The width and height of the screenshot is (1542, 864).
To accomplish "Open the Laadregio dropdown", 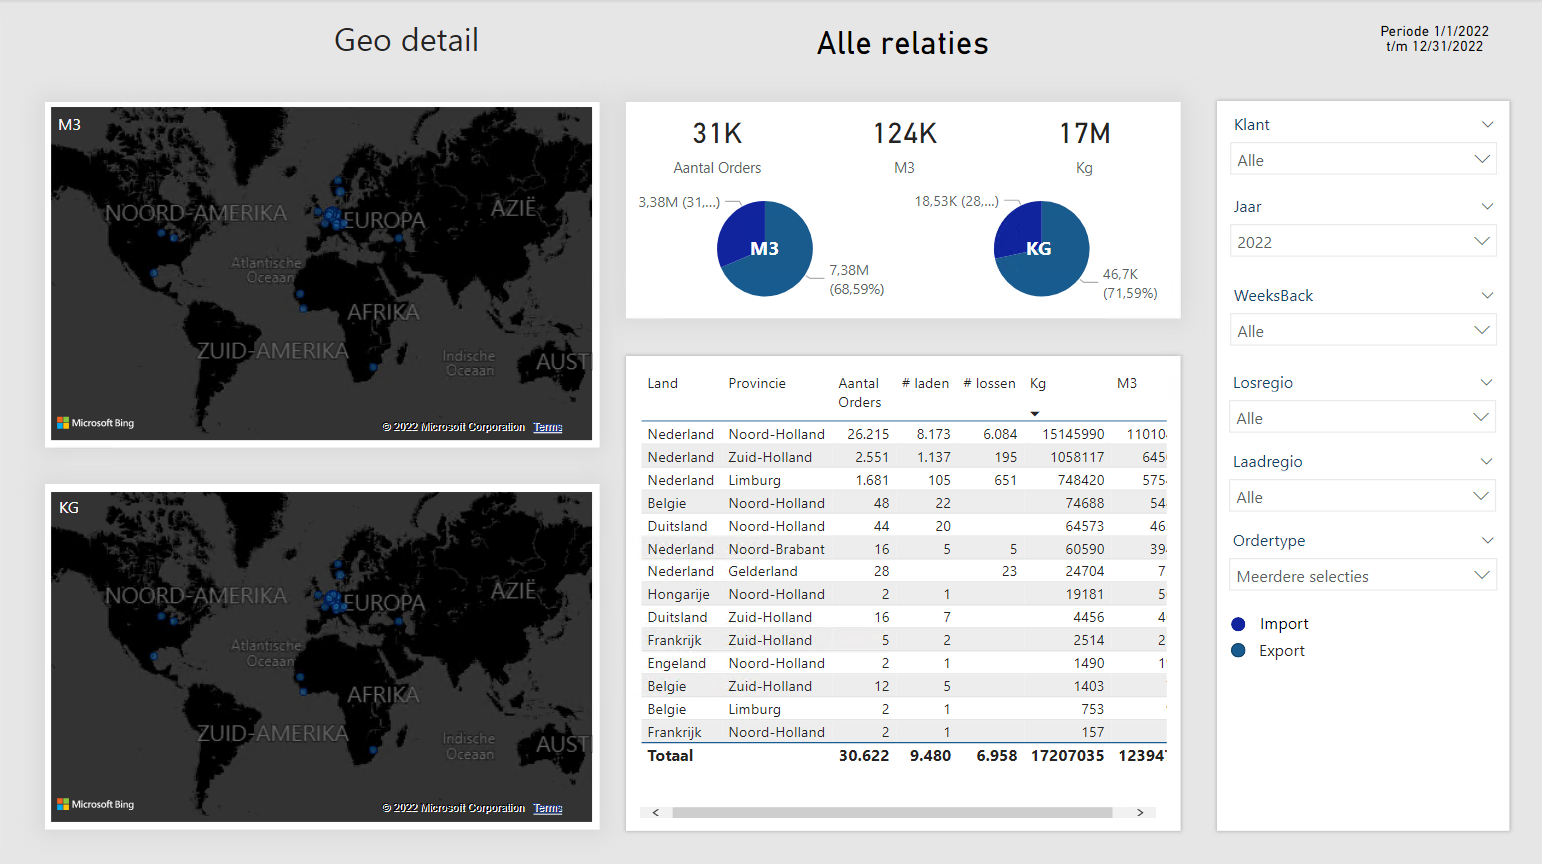I will point(1362,497).
